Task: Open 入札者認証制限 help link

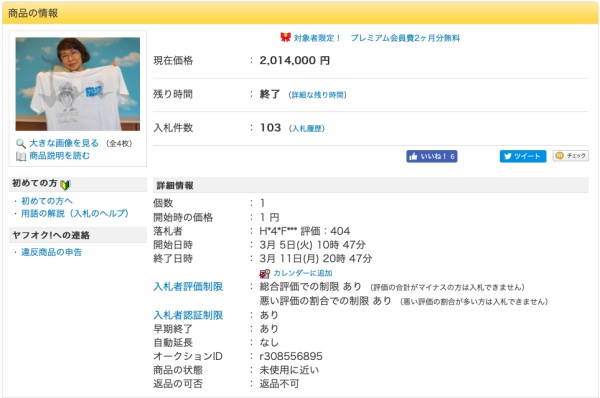Action: tap(188, 315)
